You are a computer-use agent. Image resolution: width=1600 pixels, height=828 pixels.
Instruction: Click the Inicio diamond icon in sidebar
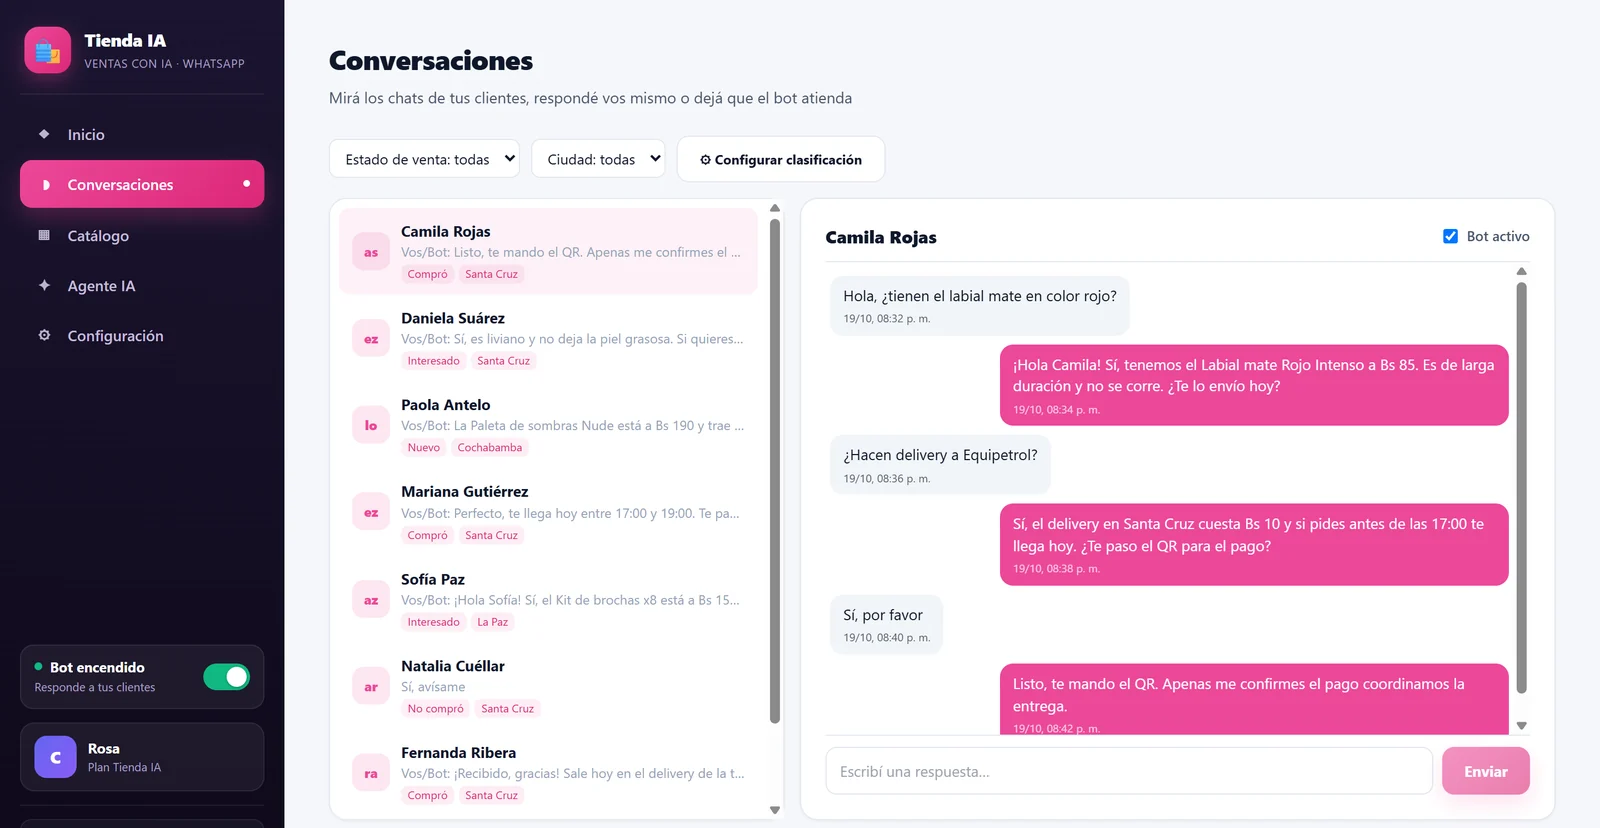(44, 134)
